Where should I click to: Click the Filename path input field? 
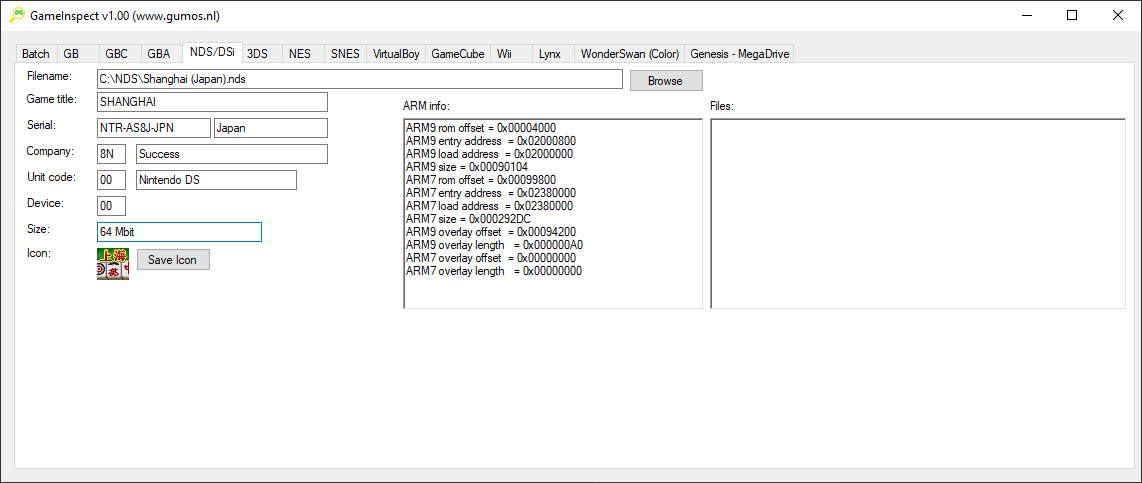360,80
